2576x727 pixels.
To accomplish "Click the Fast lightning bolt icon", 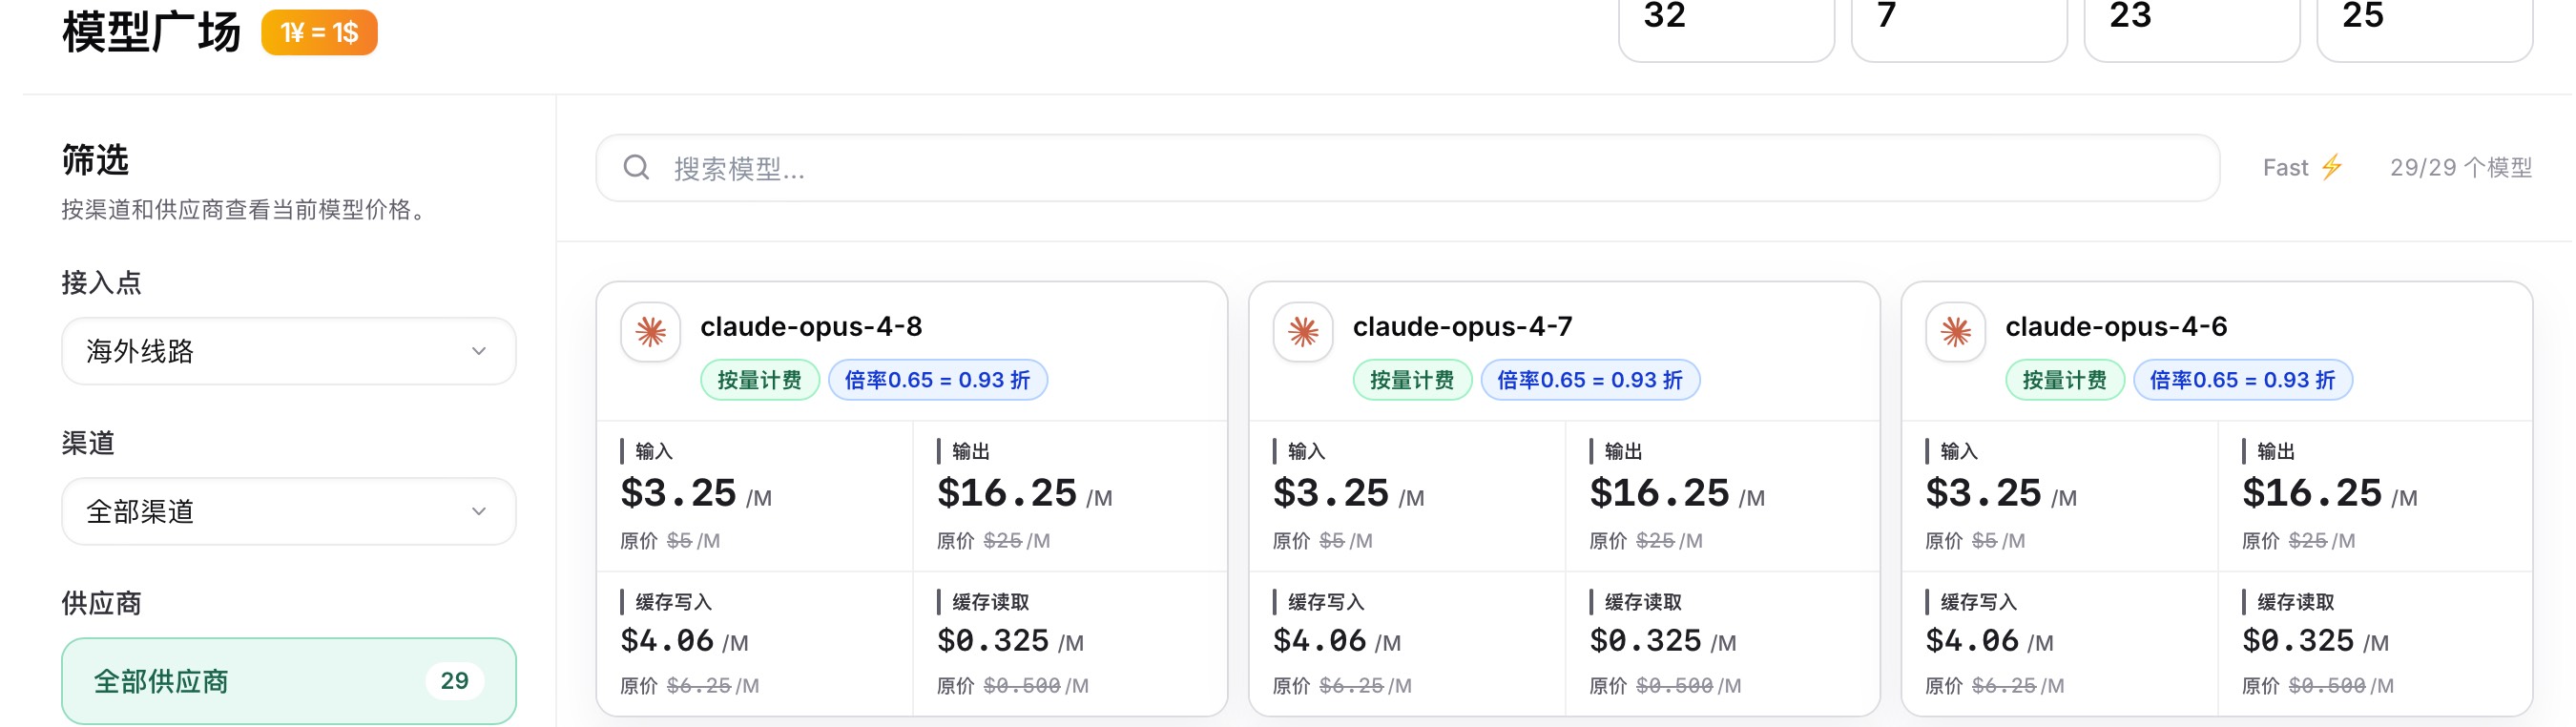I will (2332, 167).
